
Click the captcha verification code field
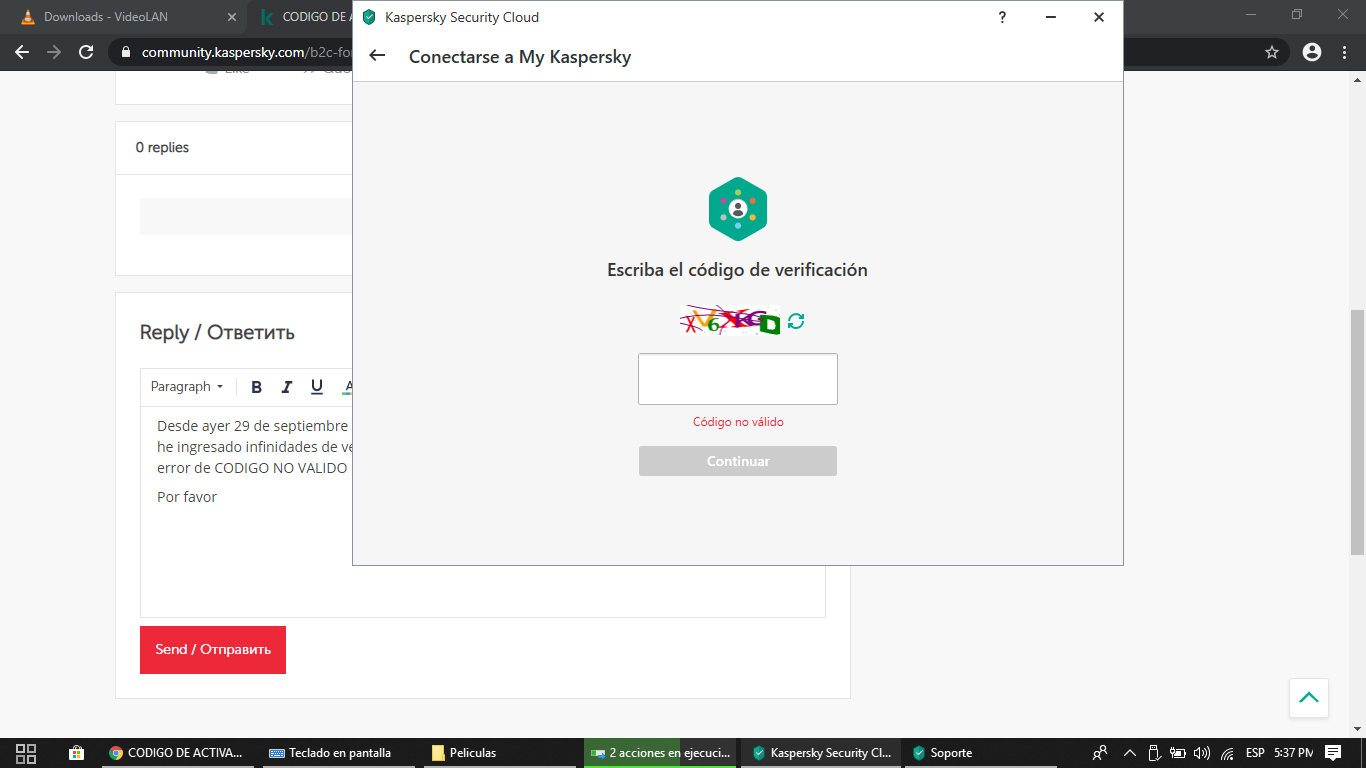(738, 379)
